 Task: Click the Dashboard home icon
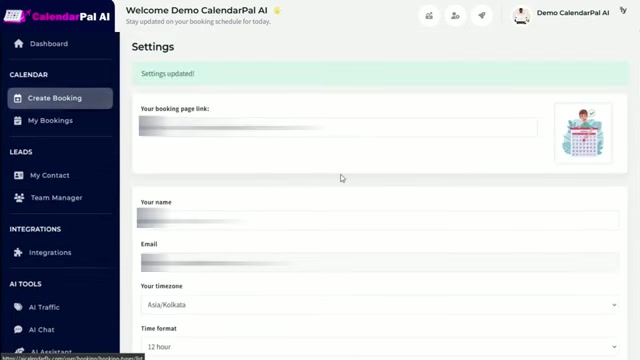(18, 44)
